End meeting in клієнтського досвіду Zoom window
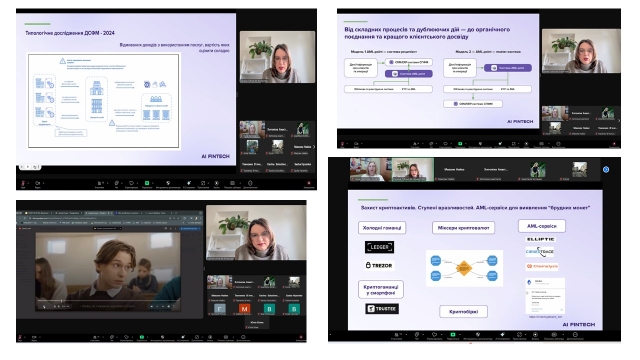The image size is (640, 360). click(614, 144)
